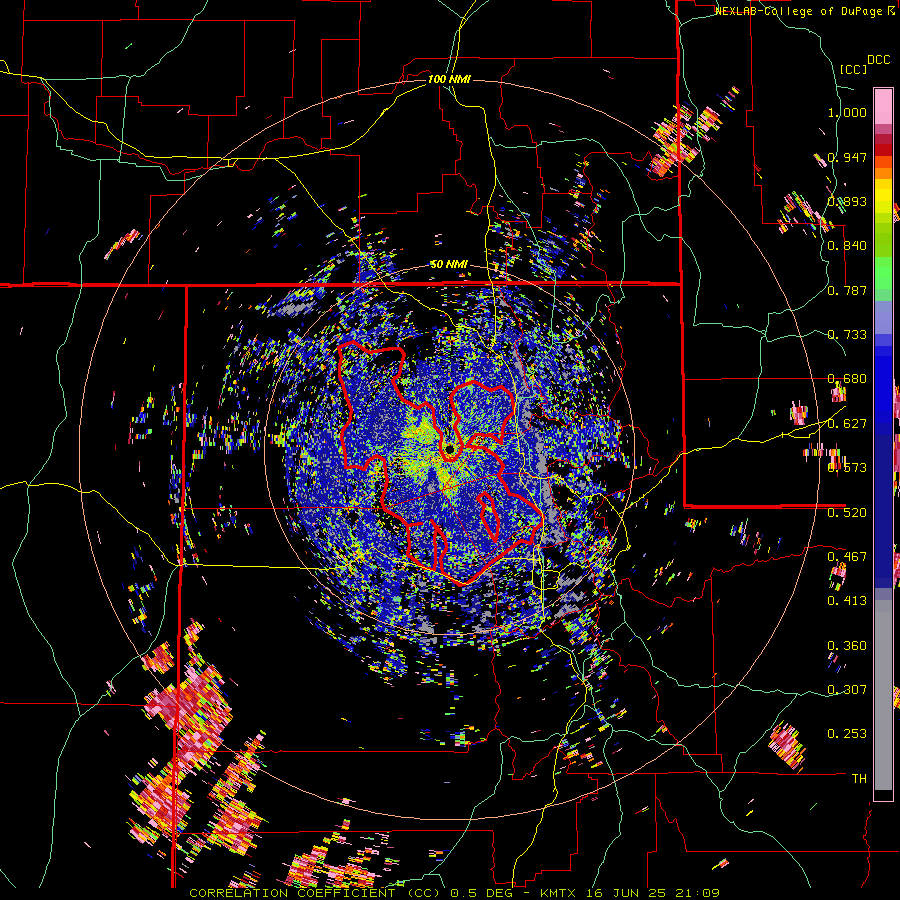Screen dimensions: 900x900
Task: Select the 0.947 color scale value
Action: (847, 157)
